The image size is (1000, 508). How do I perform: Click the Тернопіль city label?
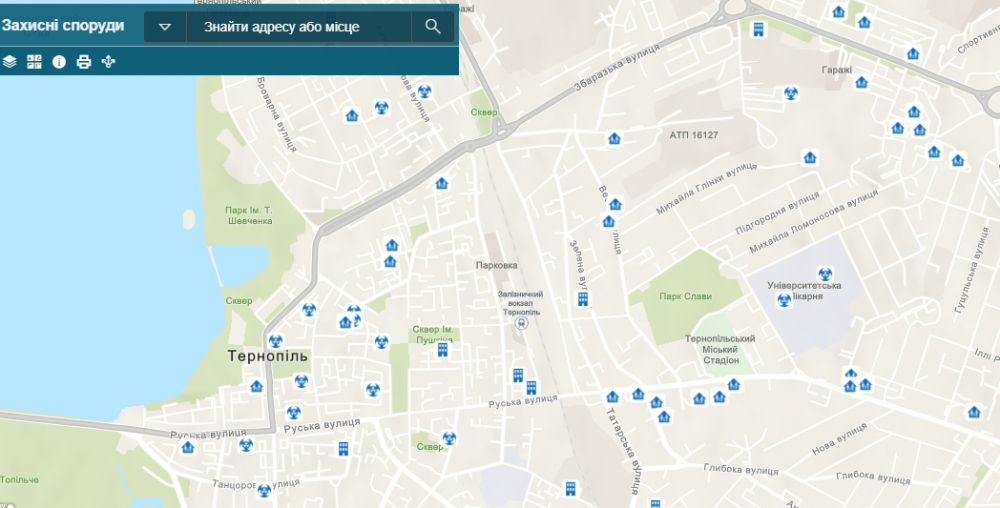click(x=268, y=356)
